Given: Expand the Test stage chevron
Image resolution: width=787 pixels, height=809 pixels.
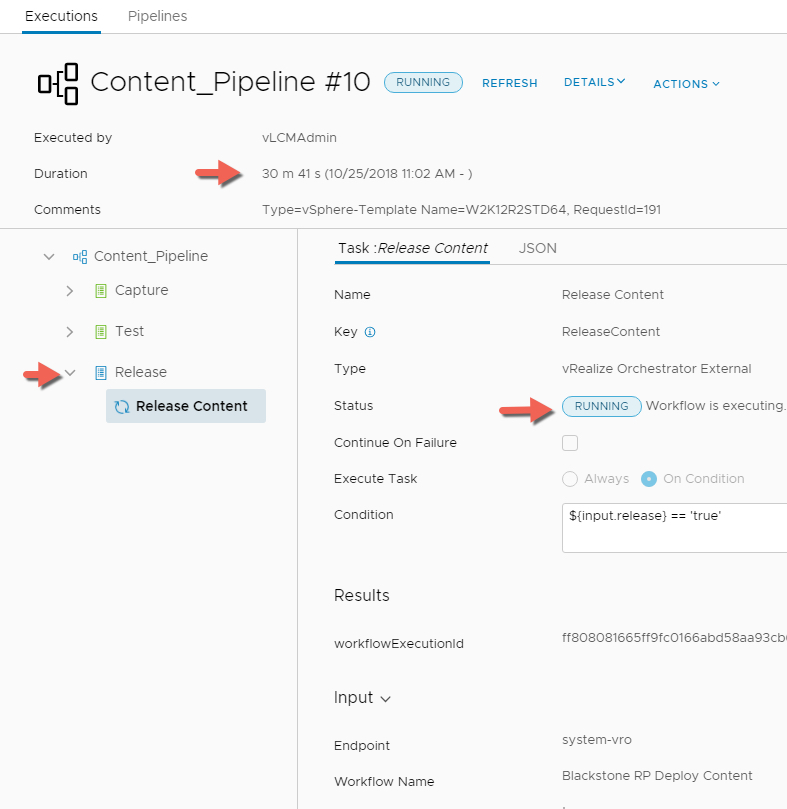Looking at the screenshot, I should coord(69,332).
